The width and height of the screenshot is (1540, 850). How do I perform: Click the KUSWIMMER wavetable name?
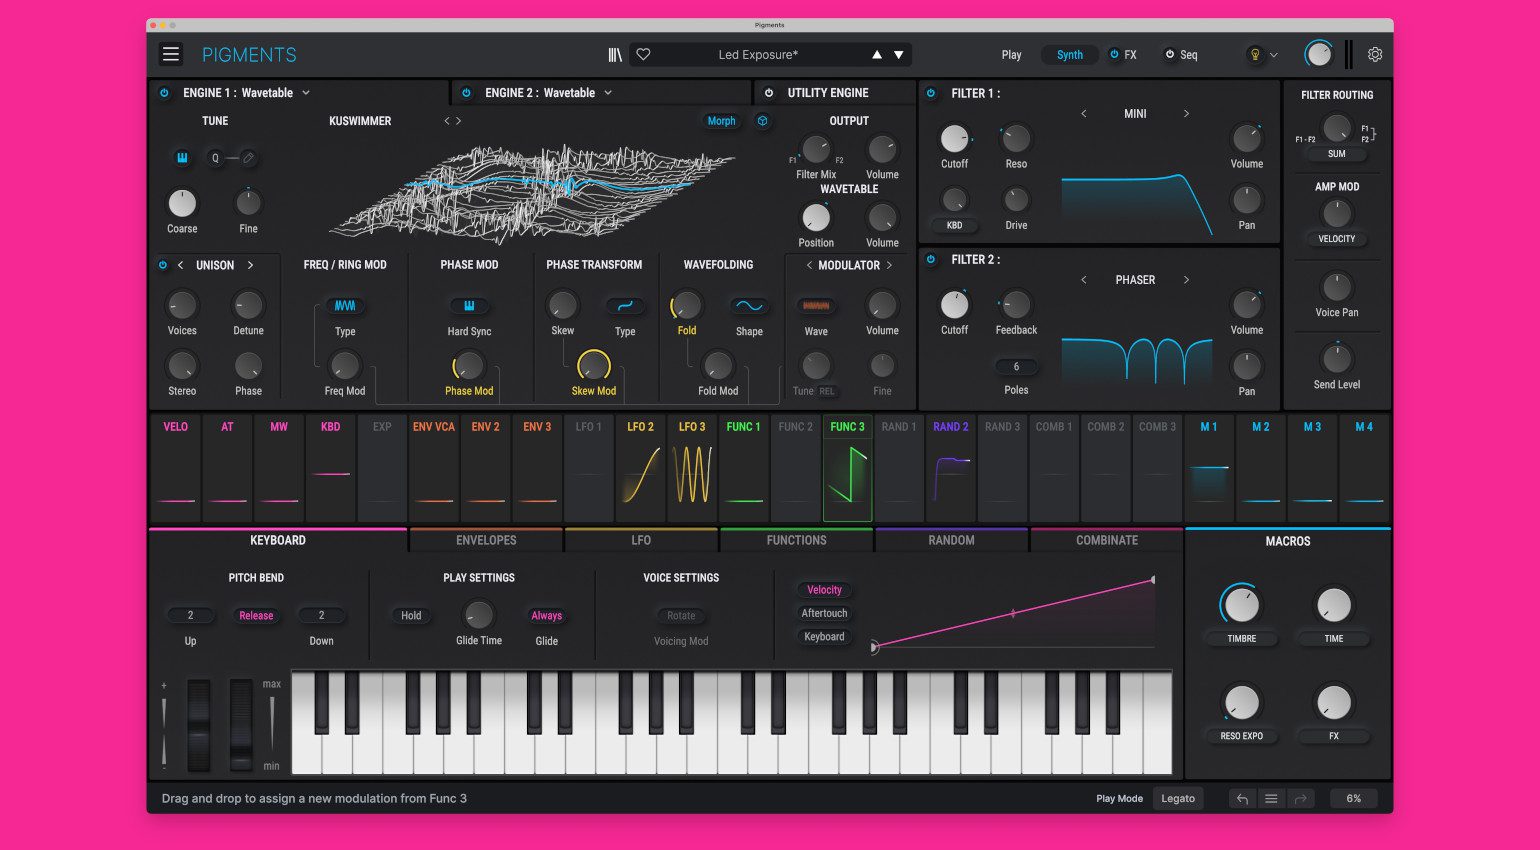(x=360, y=121)
